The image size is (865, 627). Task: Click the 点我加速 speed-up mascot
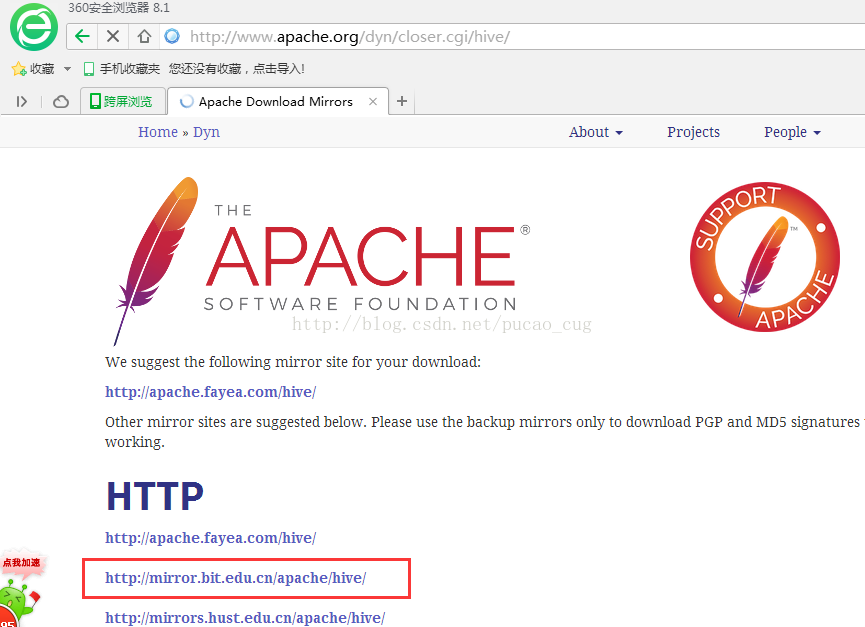coord(21,588)
